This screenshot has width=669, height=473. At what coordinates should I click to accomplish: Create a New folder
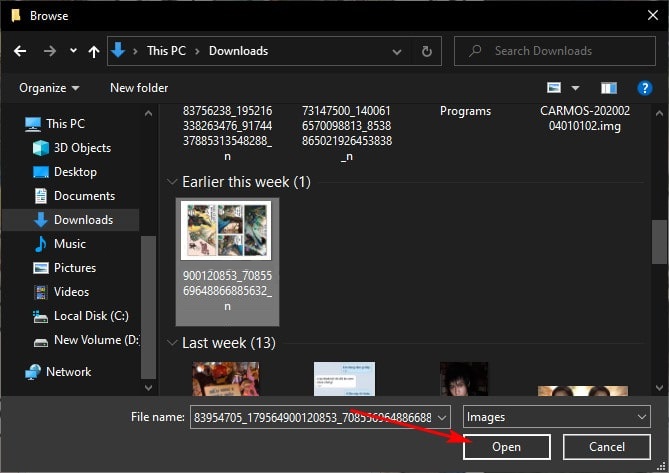[139, 88]
